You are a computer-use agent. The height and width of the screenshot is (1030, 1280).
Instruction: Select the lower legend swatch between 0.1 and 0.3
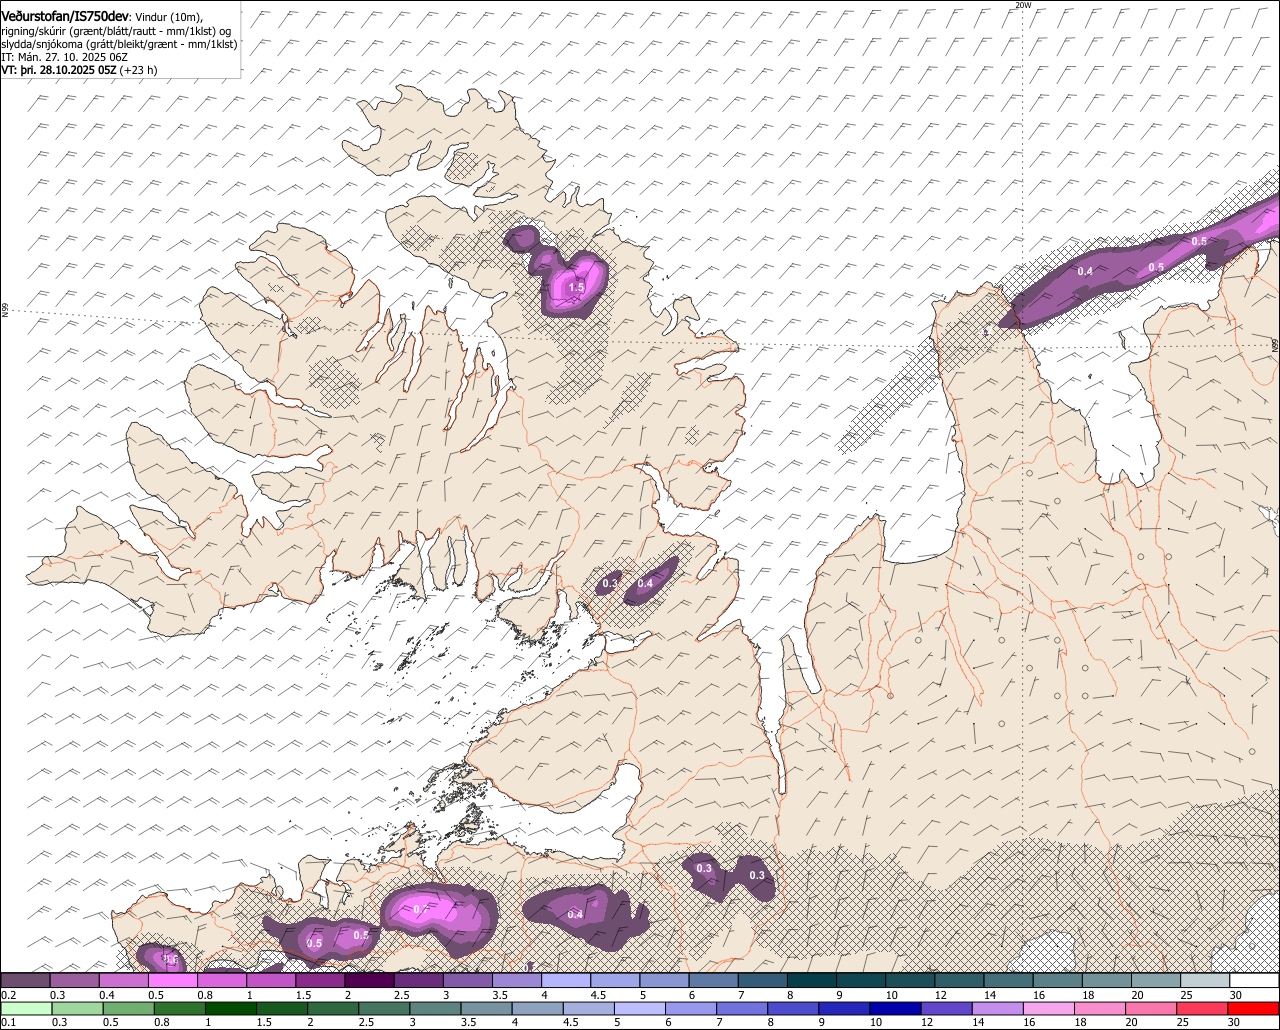point(25,1008)
